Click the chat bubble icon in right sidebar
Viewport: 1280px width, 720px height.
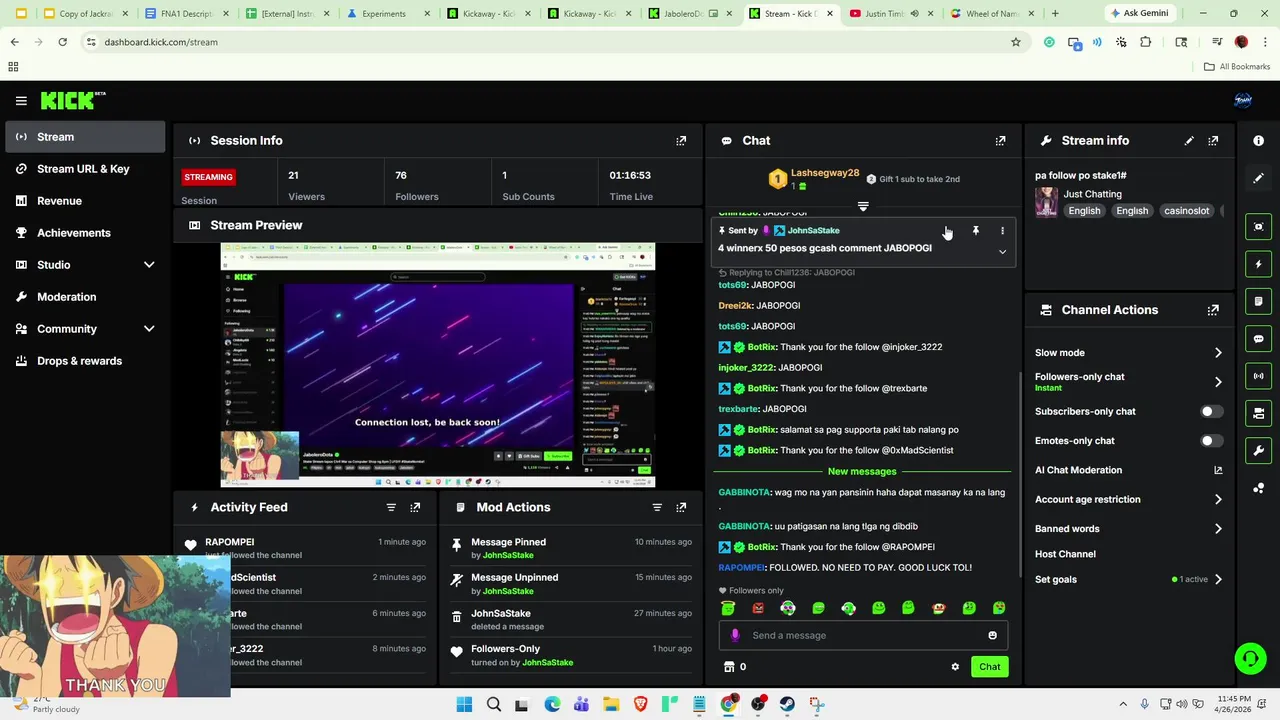[x=1258, y=339]
